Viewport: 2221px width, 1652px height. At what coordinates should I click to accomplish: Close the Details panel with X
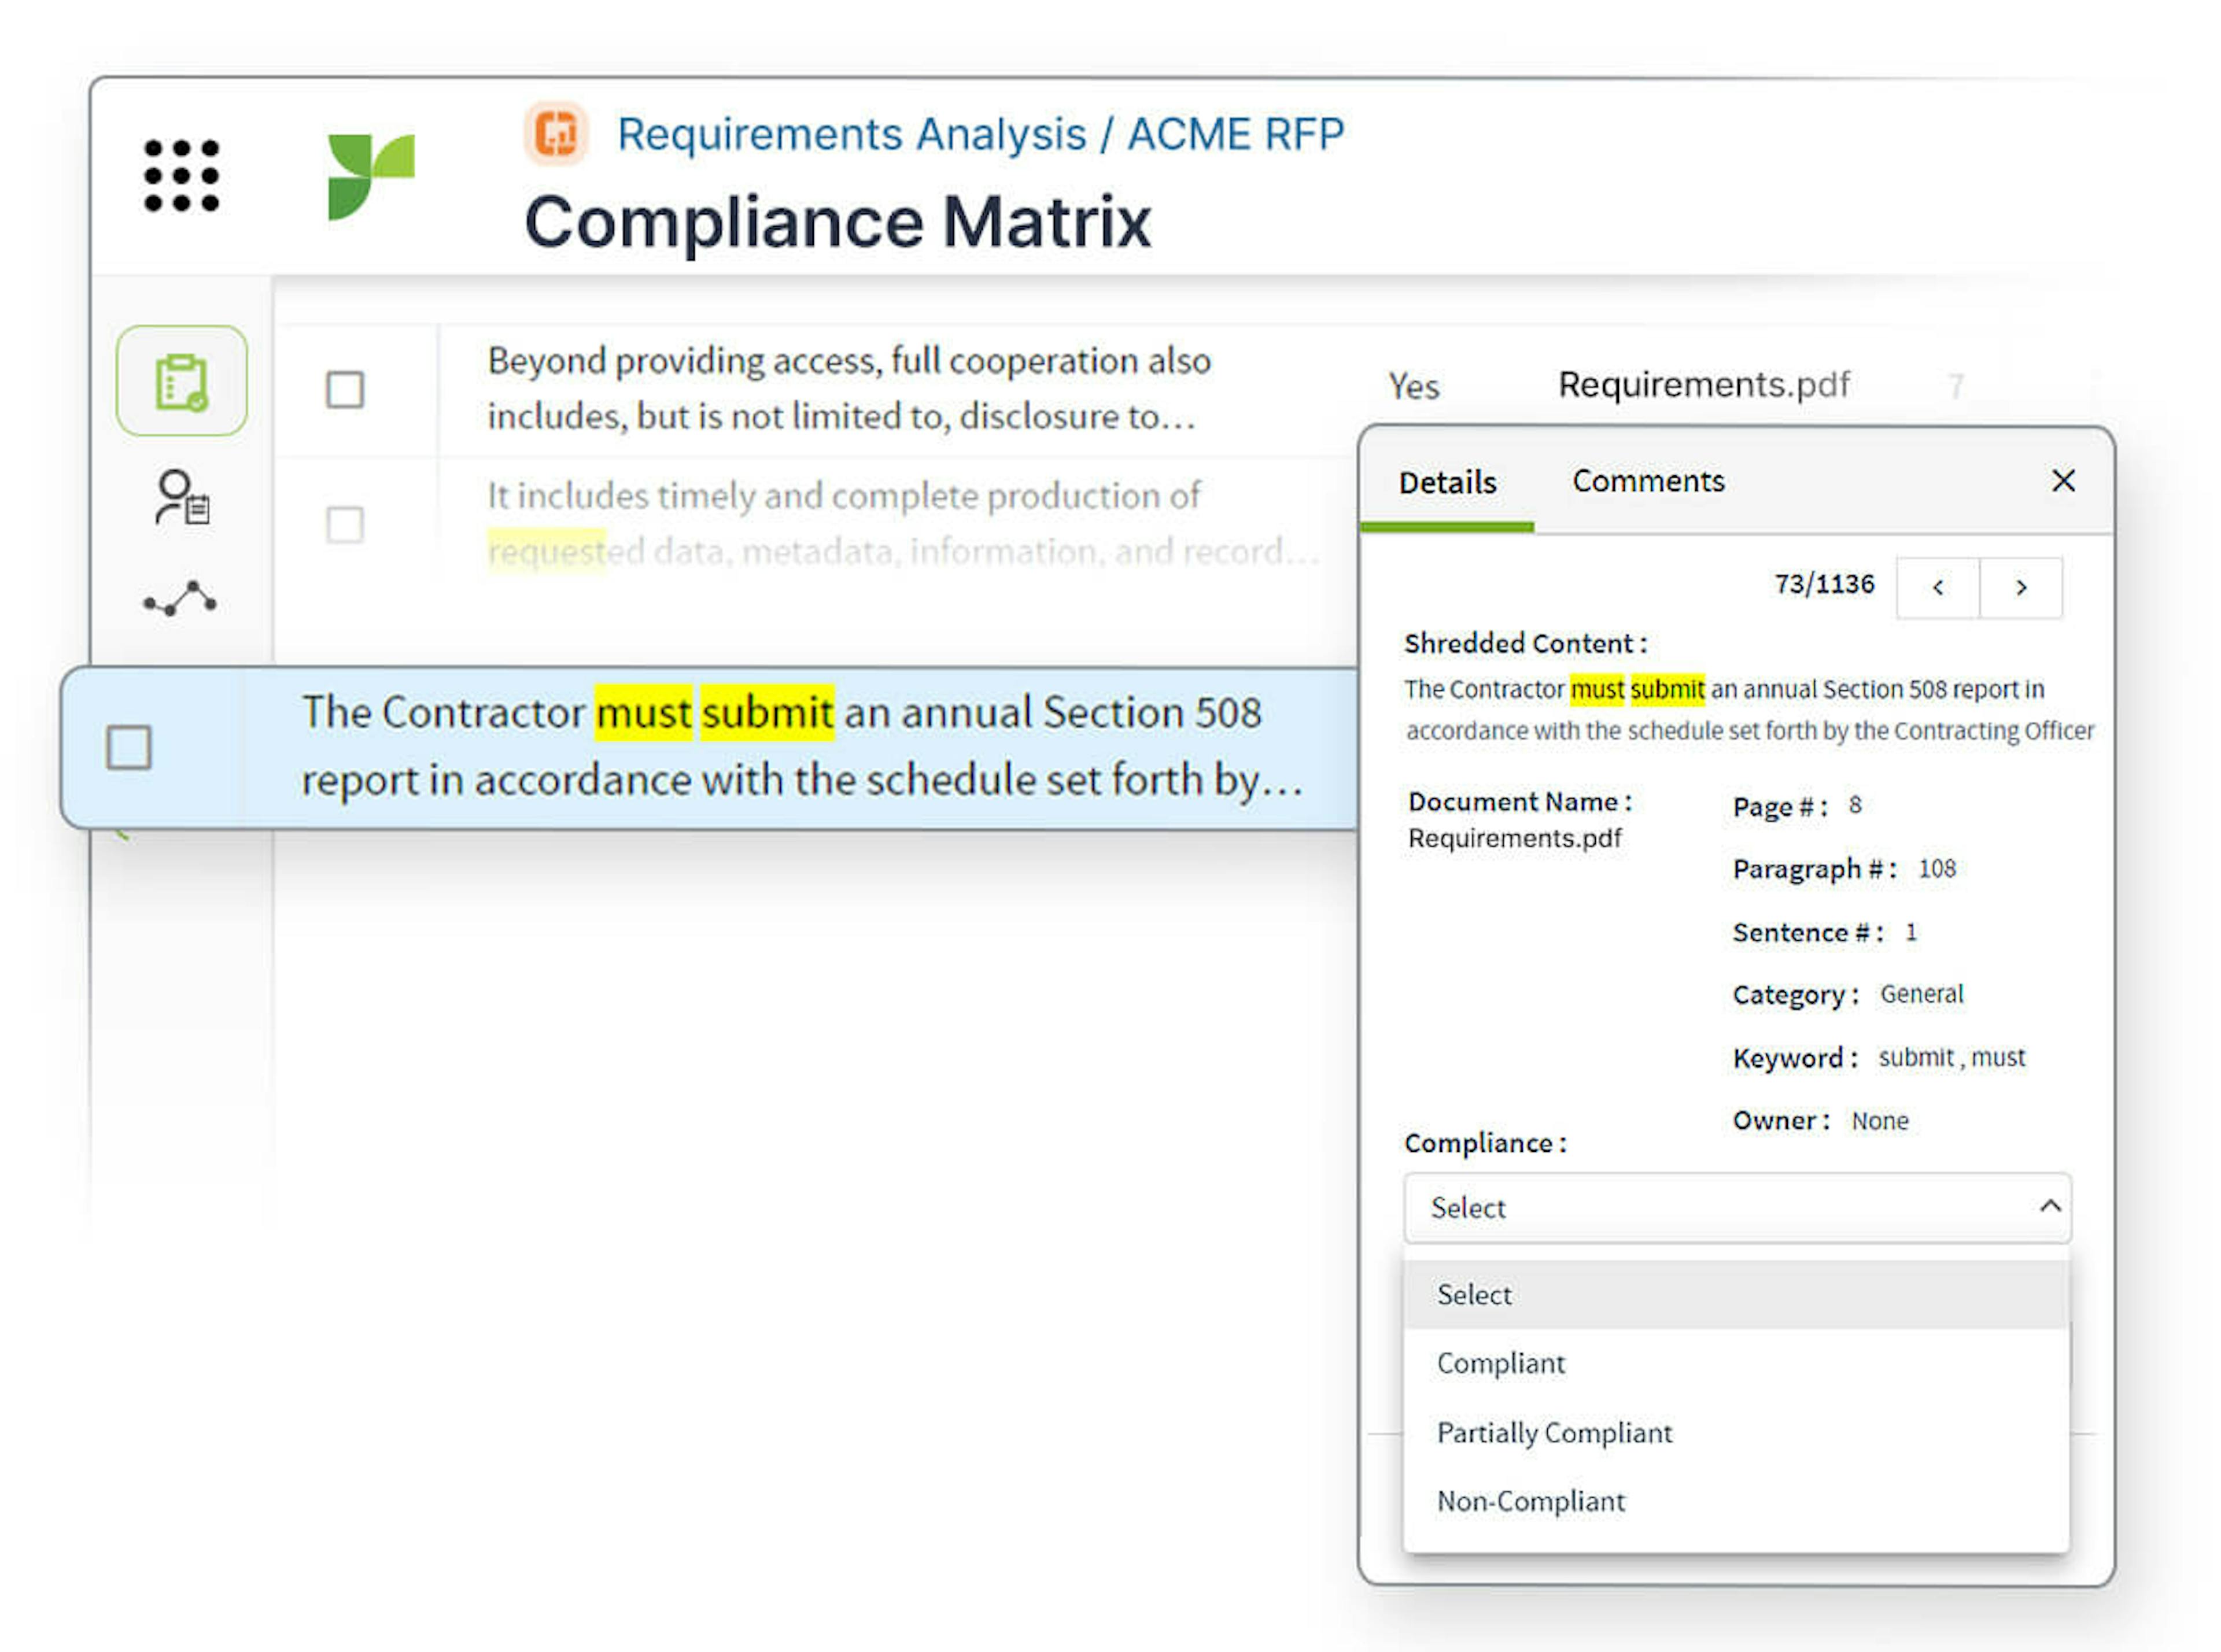[2063, 481]
